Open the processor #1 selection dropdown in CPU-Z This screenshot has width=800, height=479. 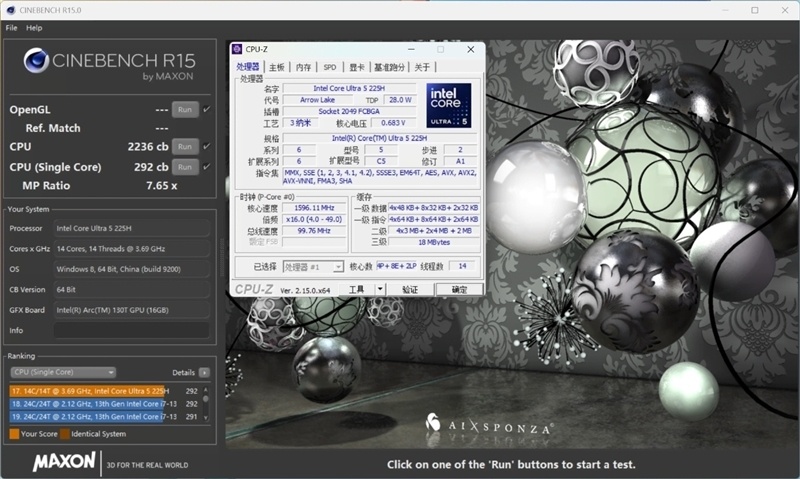click(312, 267)
